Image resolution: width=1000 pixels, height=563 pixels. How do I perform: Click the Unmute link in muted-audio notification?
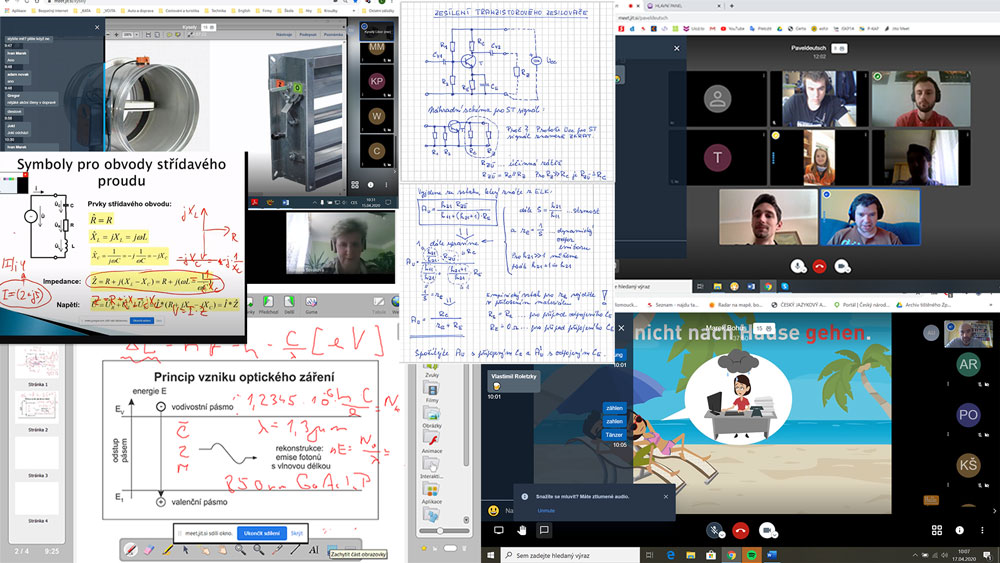pyautogui.click(x=546, y=511)
